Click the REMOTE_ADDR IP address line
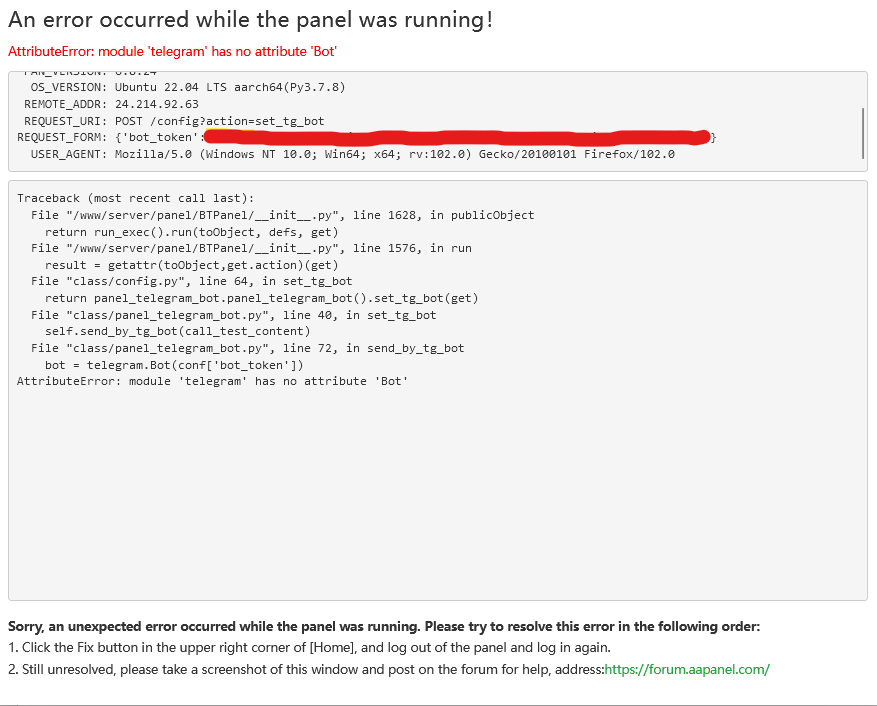 [111, 104]
